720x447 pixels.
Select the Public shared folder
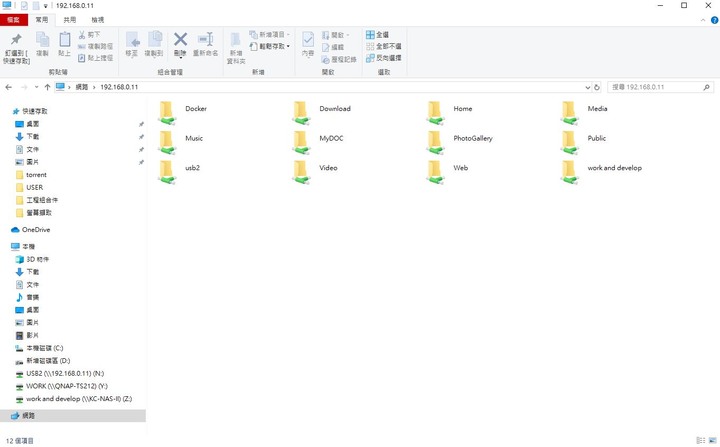(583, 142)
